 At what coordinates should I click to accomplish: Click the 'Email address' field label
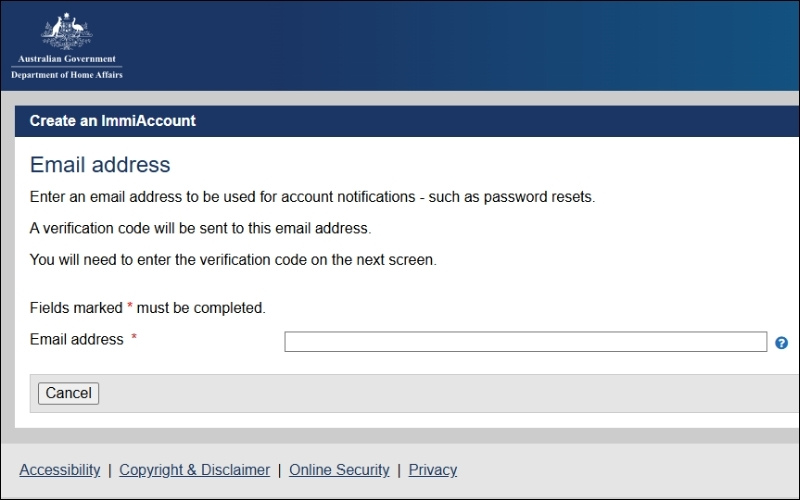[x=77, y=339]
